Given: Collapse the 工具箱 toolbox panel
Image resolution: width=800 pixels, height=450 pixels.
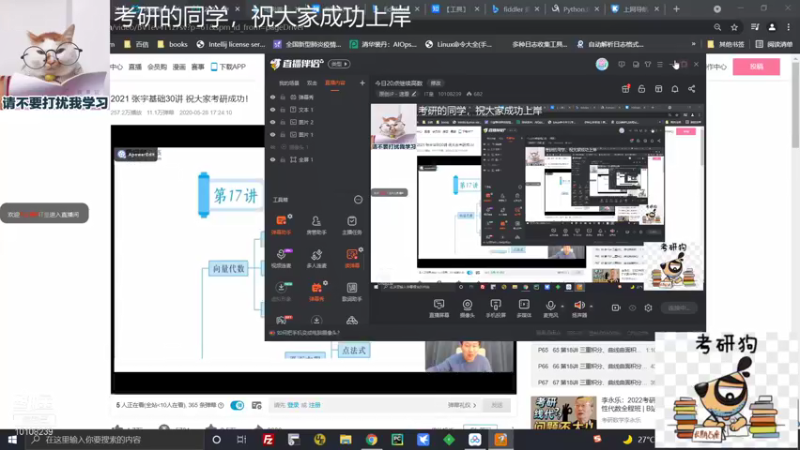Looking at the screenshot, I should (x=358, y=199).
